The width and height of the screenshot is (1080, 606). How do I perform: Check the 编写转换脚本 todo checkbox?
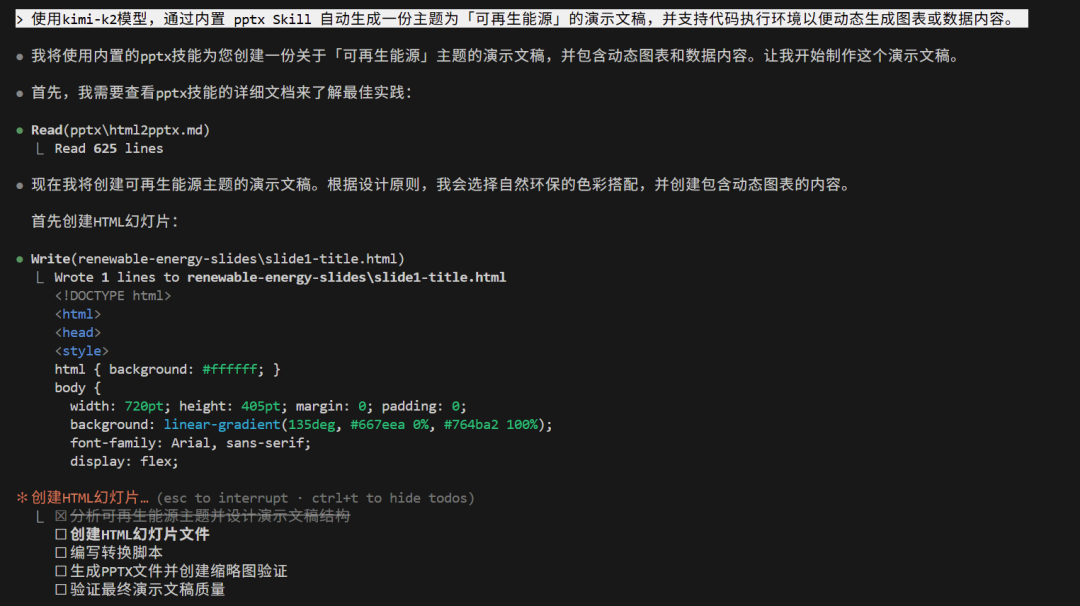(61, 553)
